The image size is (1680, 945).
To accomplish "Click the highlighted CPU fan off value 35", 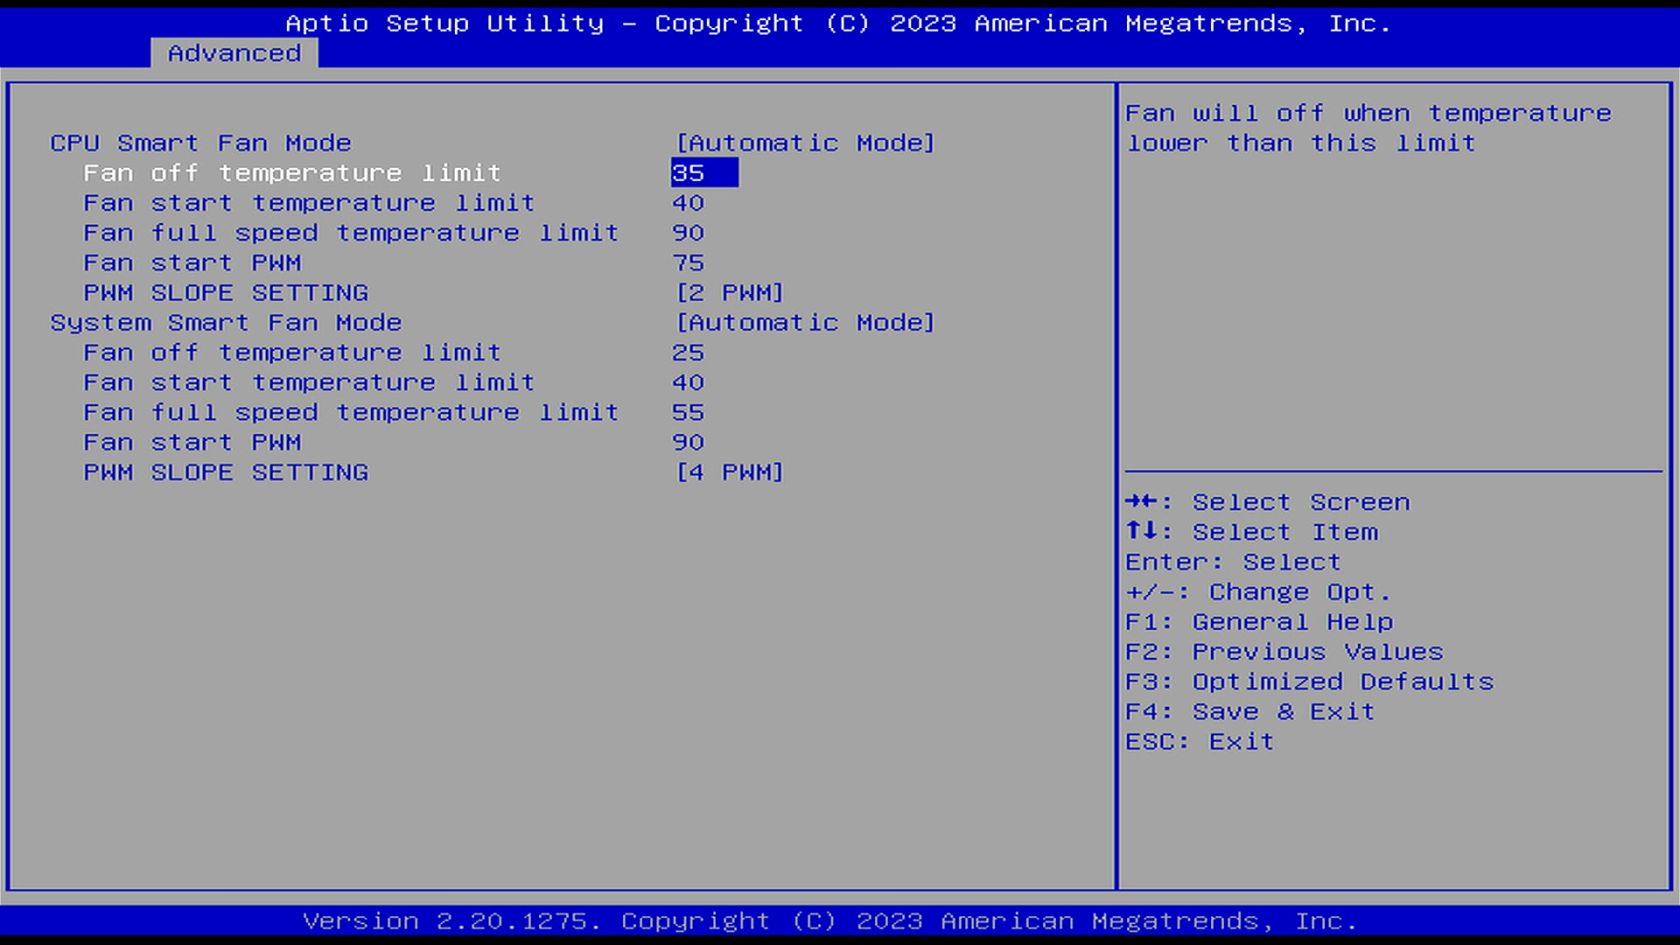I will pyautogui.click(x=703, y=173).
